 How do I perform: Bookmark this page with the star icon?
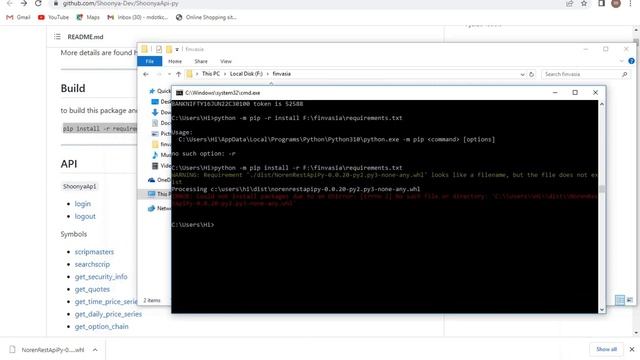point(584,3)
